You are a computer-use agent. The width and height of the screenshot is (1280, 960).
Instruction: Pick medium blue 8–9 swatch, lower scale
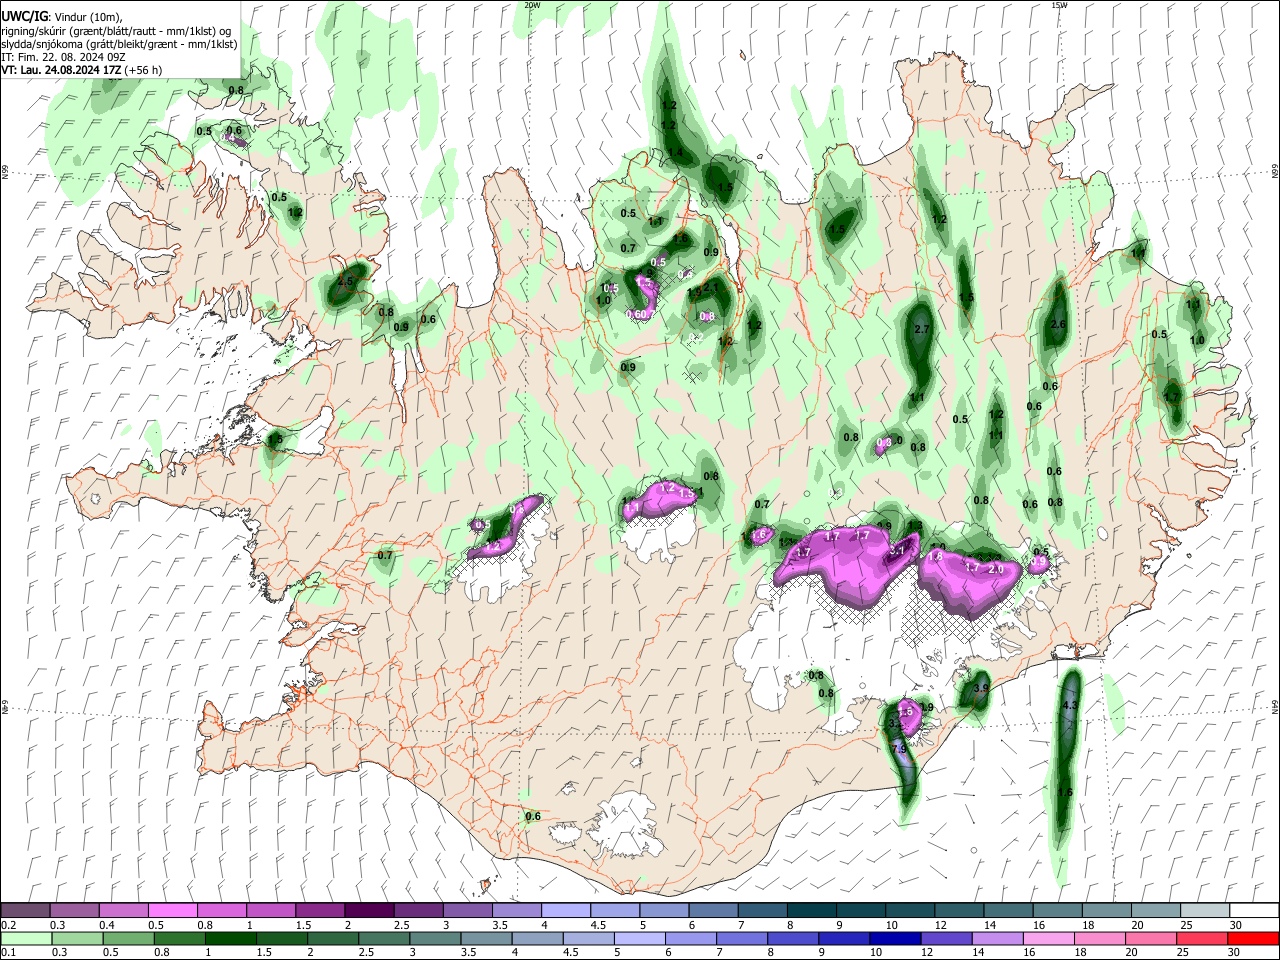pos(793,938)
